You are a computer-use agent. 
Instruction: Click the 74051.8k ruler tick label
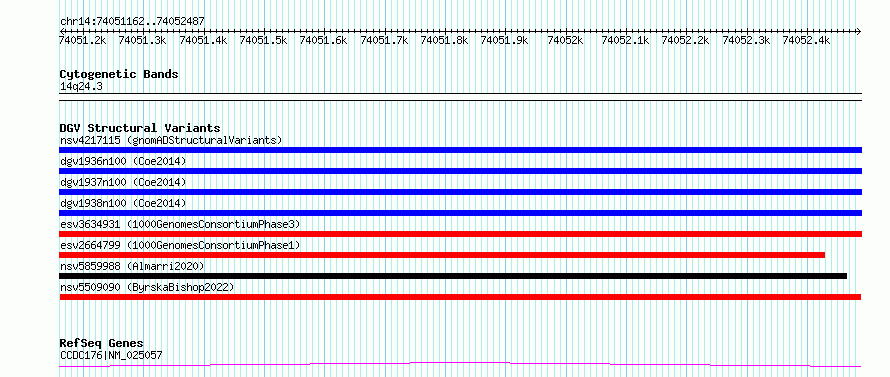click(x=444, y=40)
